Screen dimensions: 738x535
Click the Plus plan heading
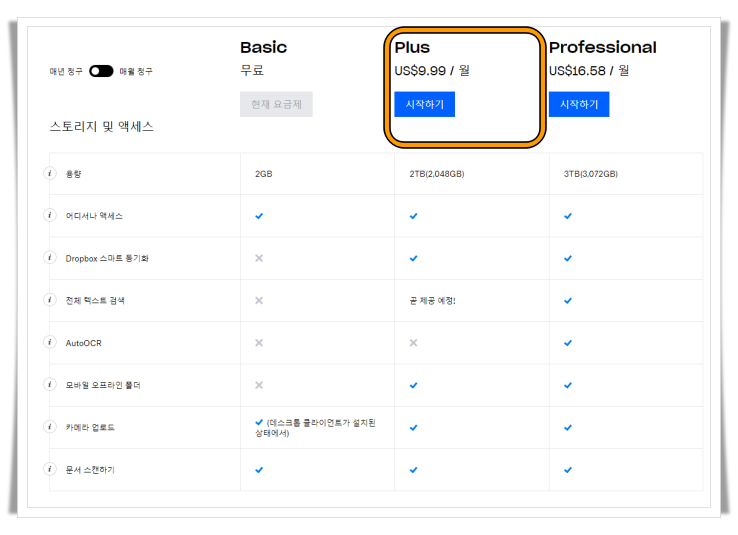[412, 47]
